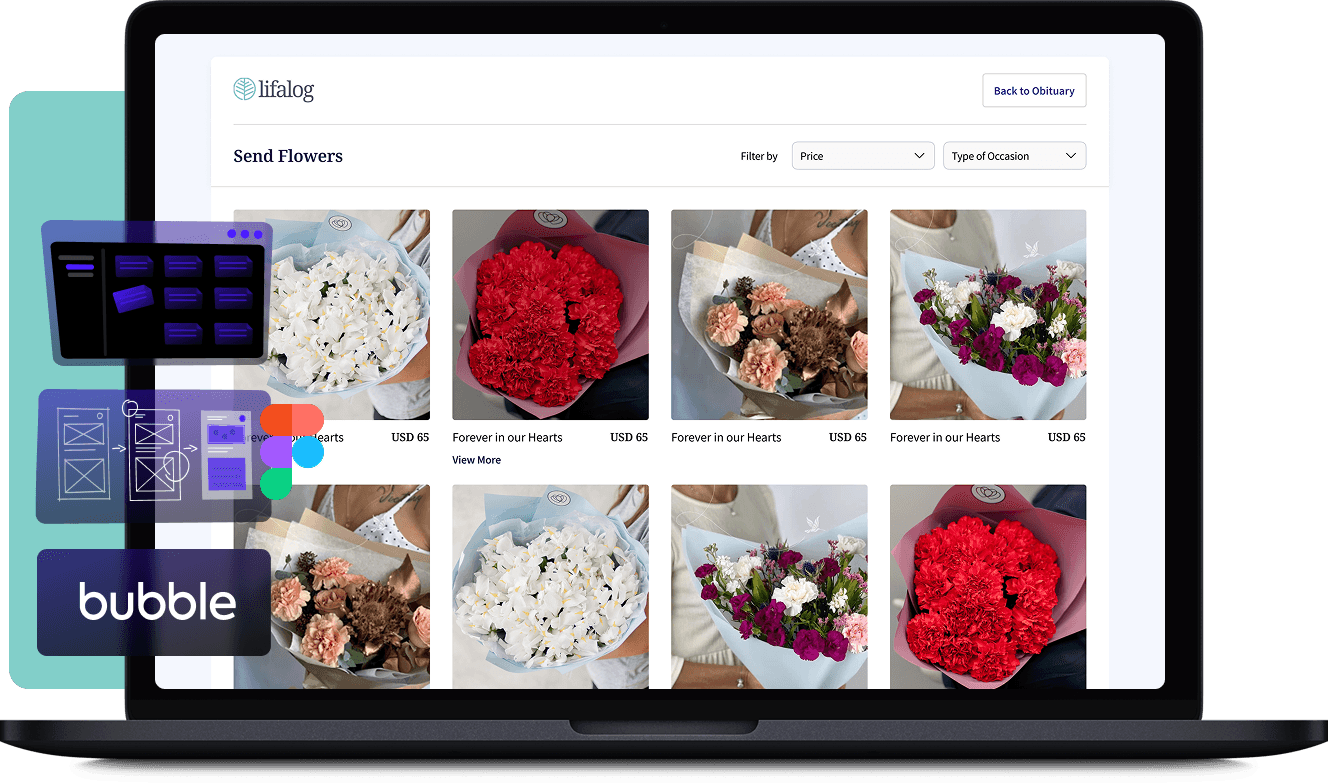Choose the peach and brown bouquet in top row
1328x783 pixels.
click(x=769, y=314)
